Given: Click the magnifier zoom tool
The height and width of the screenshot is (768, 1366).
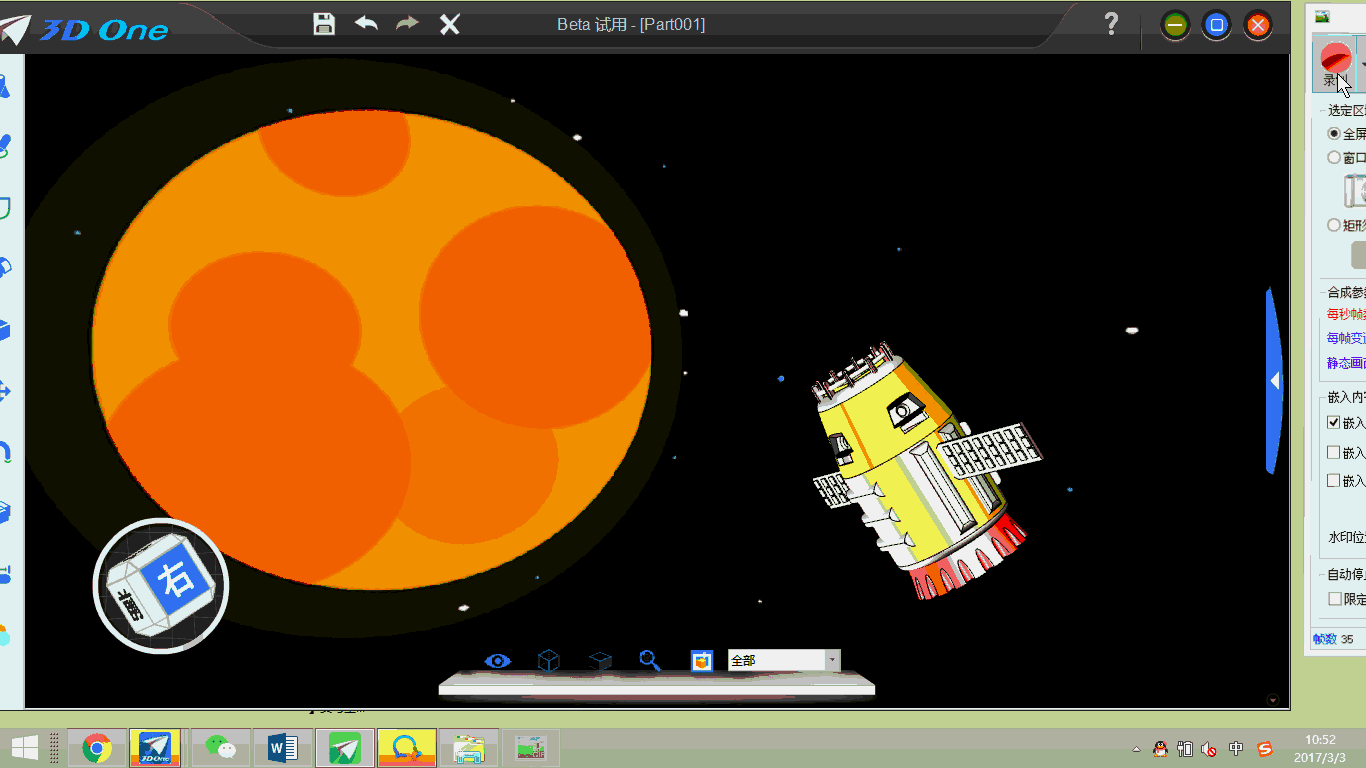Looking at the screenshot, I should coord(650,661).
